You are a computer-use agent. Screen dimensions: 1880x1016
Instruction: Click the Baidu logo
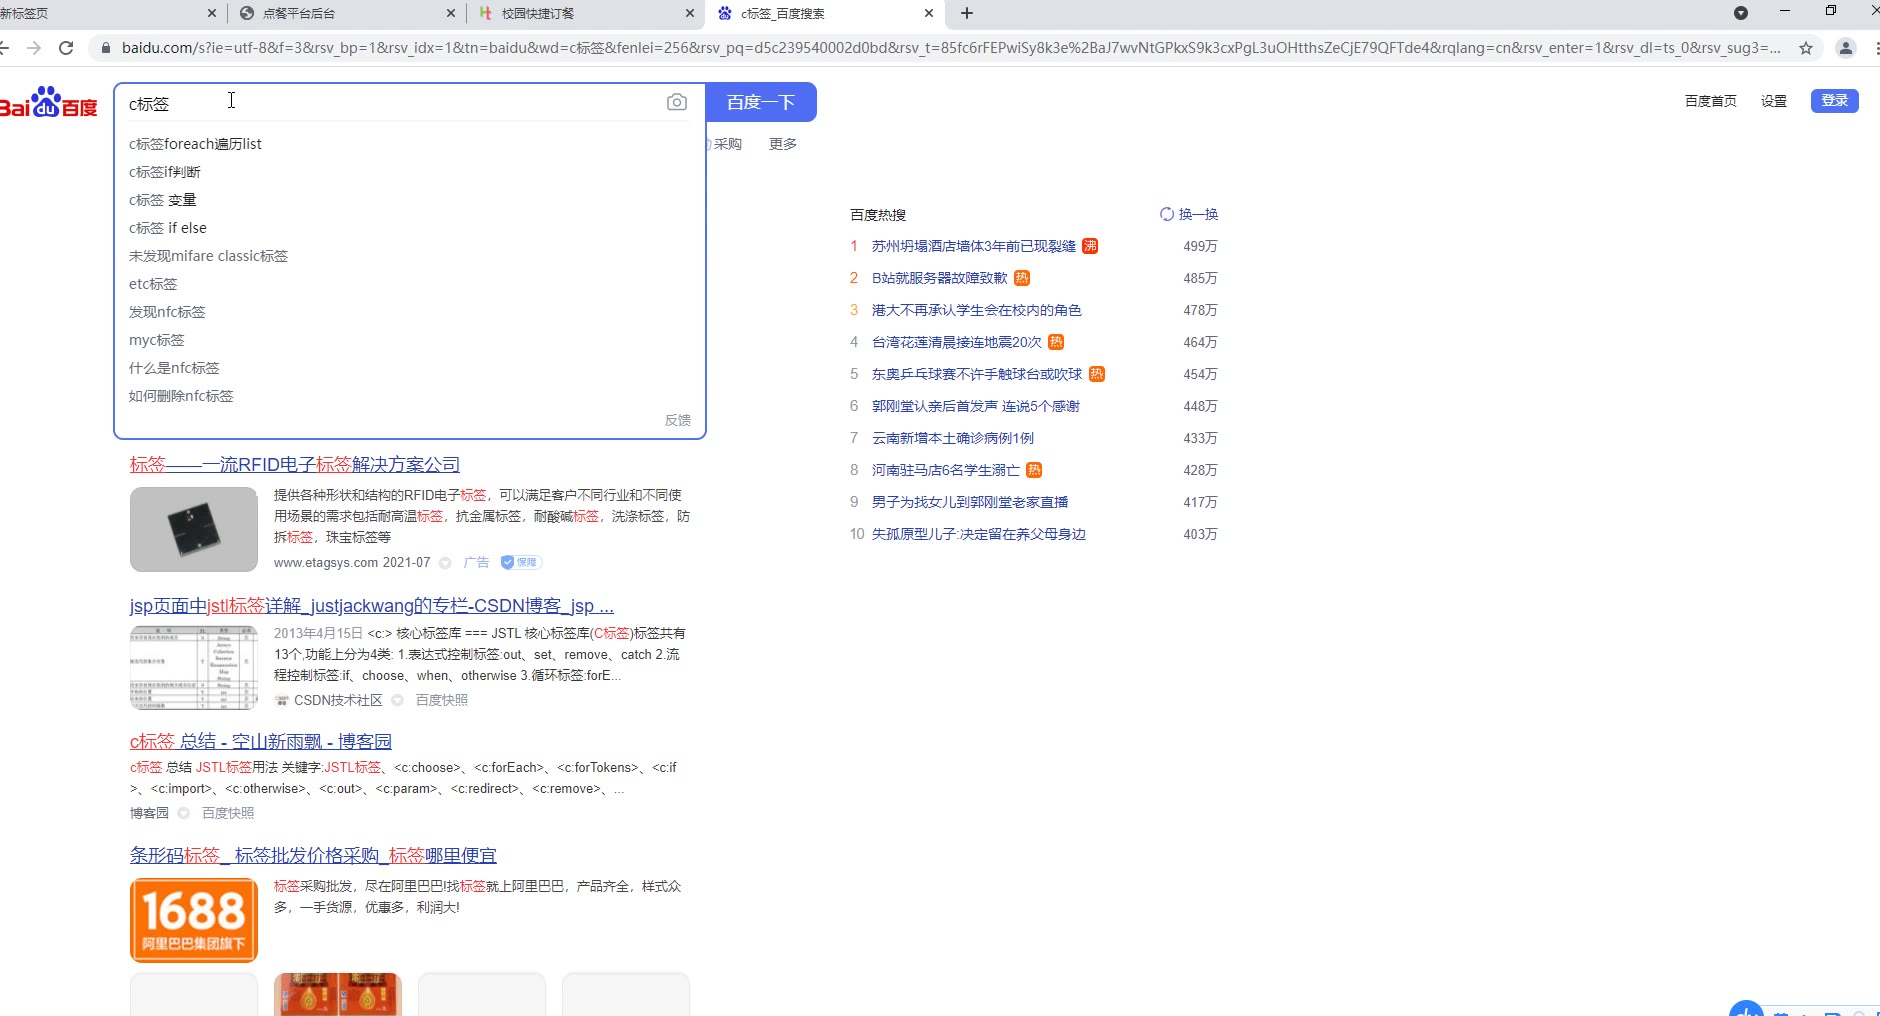pos(48,102)
